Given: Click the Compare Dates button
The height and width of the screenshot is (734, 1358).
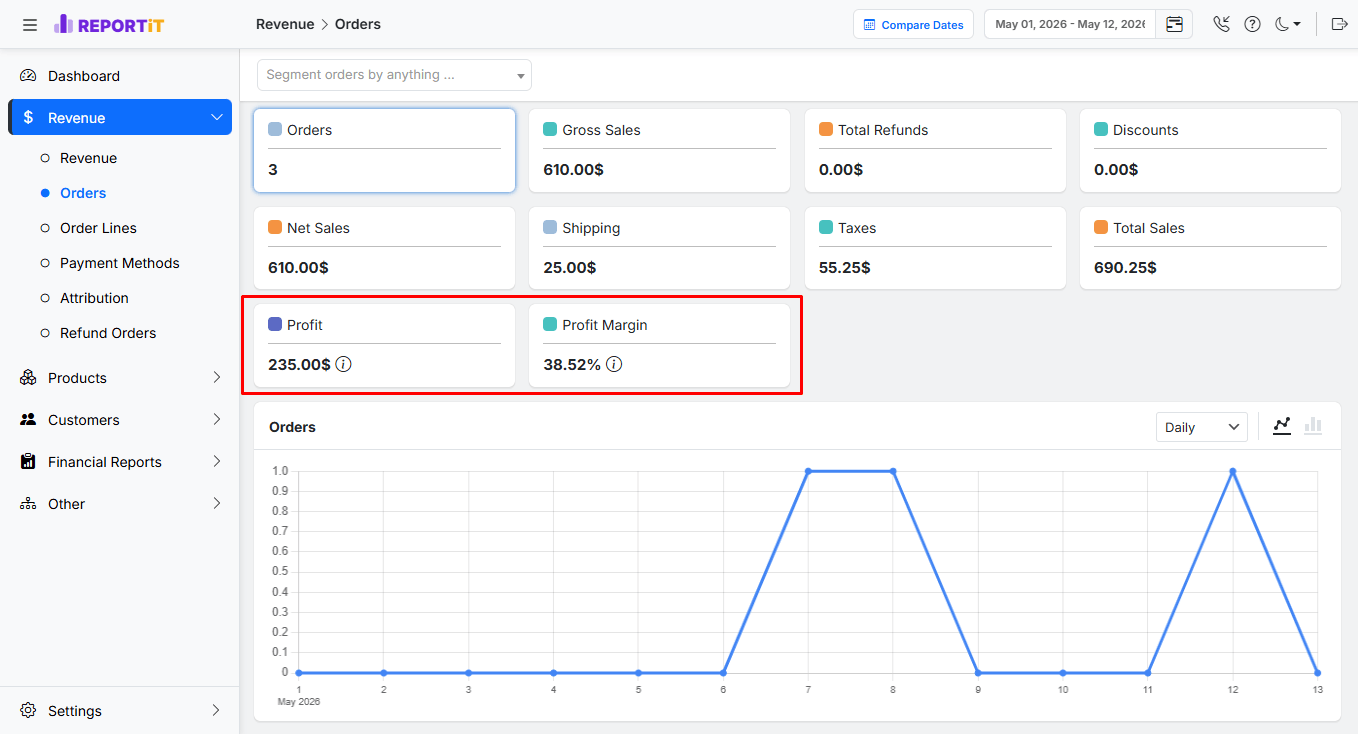Looking at the screenshot, I should (x=914, y=25).
